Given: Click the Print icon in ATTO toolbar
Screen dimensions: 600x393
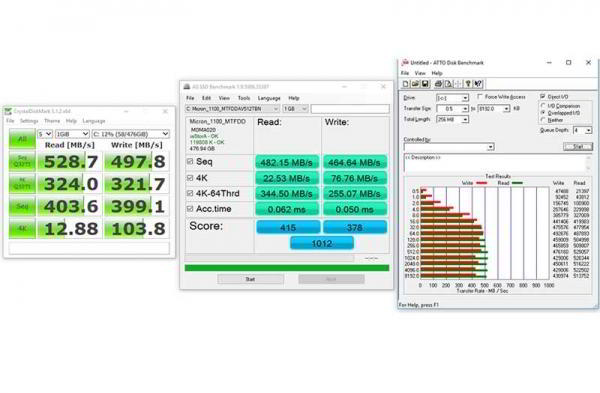Looking at the screenshot, I should click(x=439, y=84).
